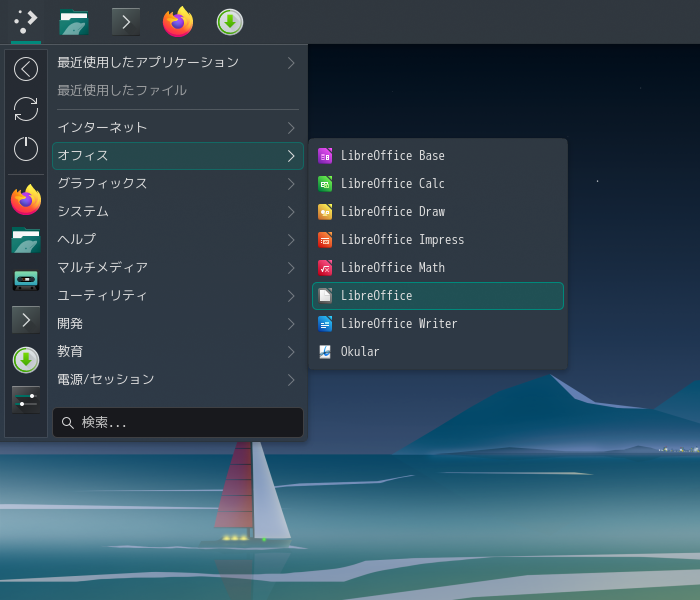
Task: Click the generic LibreOffice document icon
Action: point(325,296)
